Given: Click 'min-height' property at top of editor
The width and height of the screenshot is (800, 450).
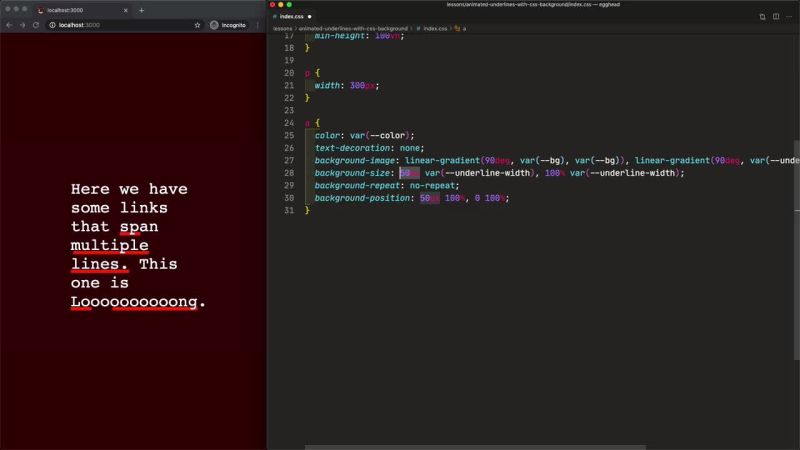Looking at the screenshot, I should pyautogui.click(x=339, y=36).
